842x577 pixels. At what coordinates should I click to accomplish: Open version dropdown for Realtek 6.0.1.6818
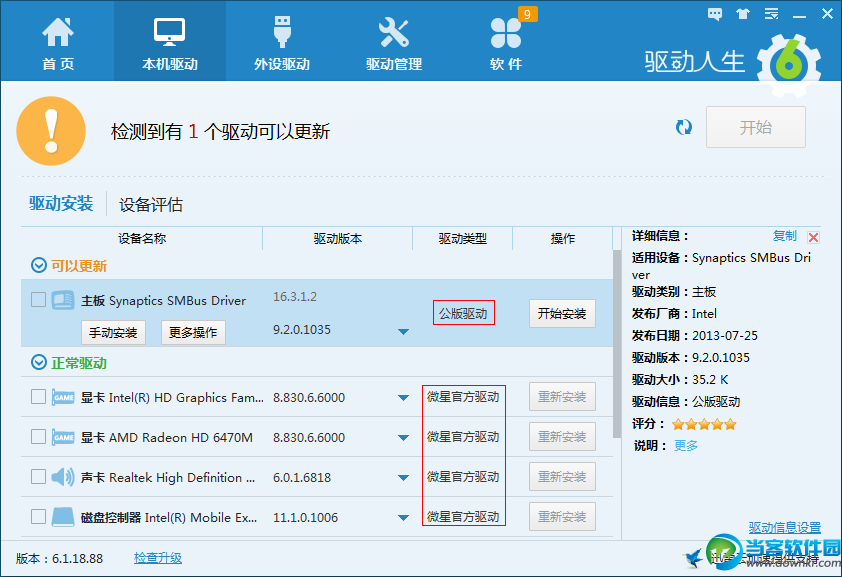point(403,478)
